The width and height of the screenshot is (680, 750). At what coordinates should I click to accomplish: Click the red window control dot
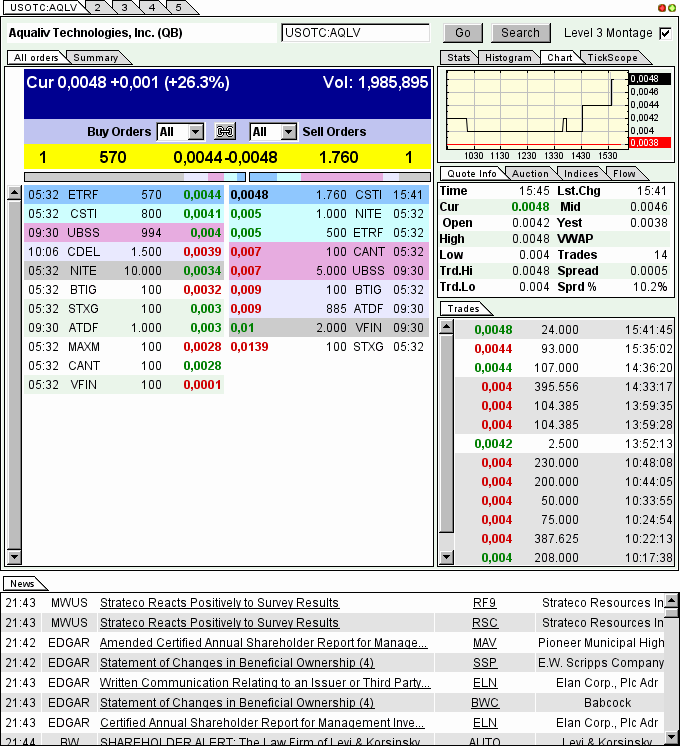point(662,8)
